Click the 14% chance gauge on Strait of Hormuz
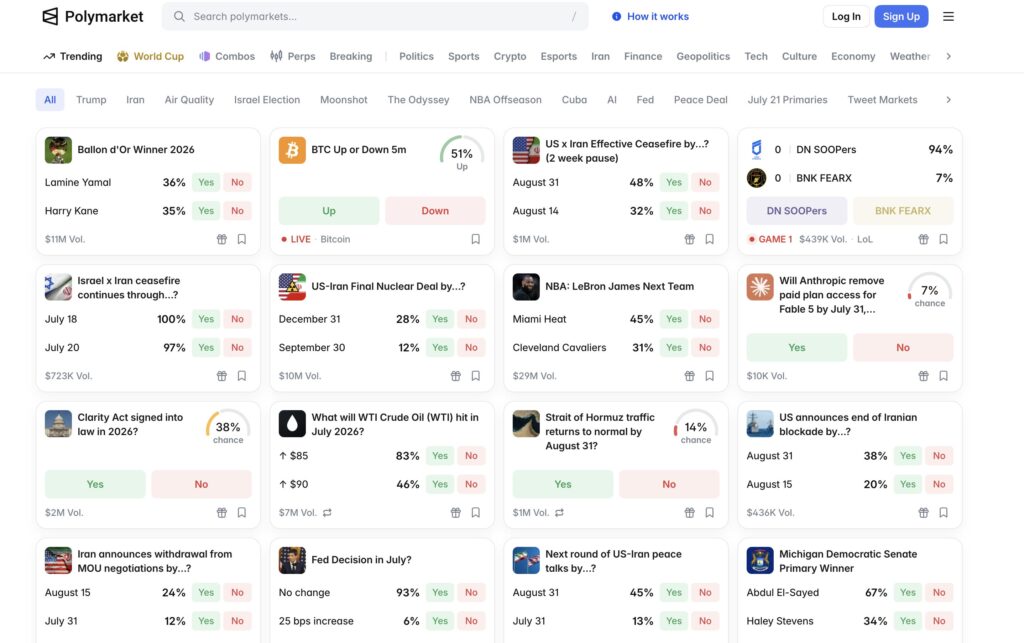Image resolution: width=1024 pixels, height=643 pixels. (696, 428)
